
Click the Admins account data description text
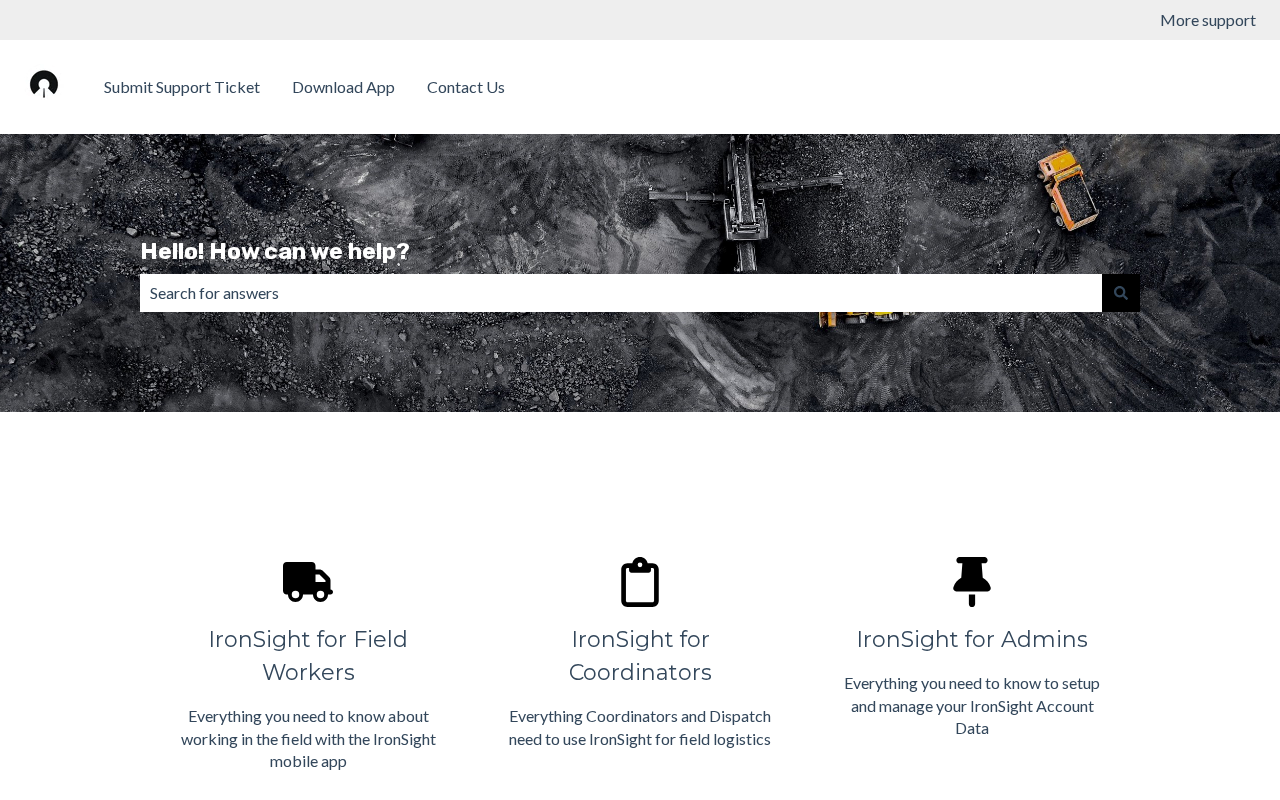coord(972,706)
